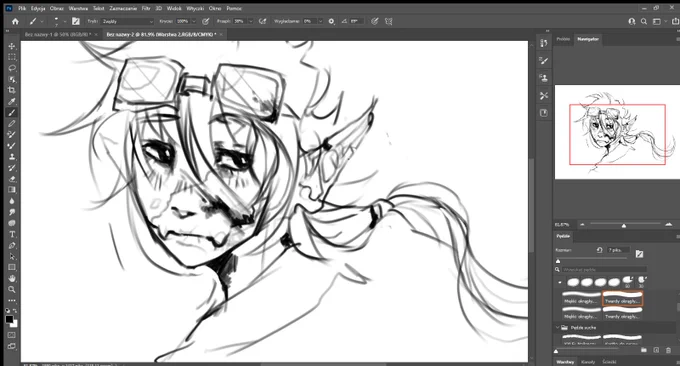Click the Home icon in options bar
The height and width of the screenshot is (366, 680).
pyautogui.click(x=15, y=21)
